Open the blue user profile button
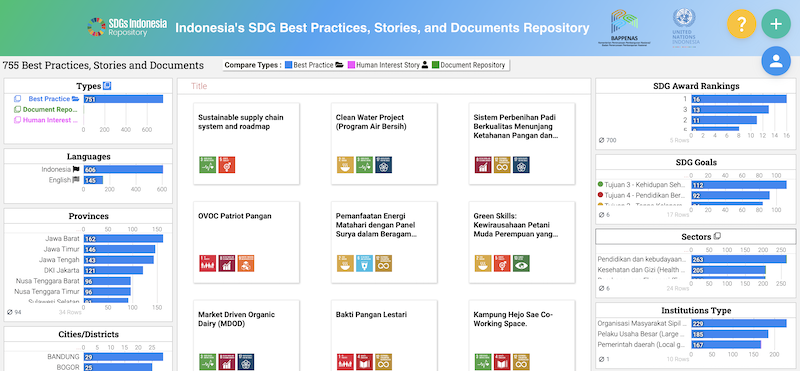The width and height of the screenshot is (800, 371). coord(776,61)
